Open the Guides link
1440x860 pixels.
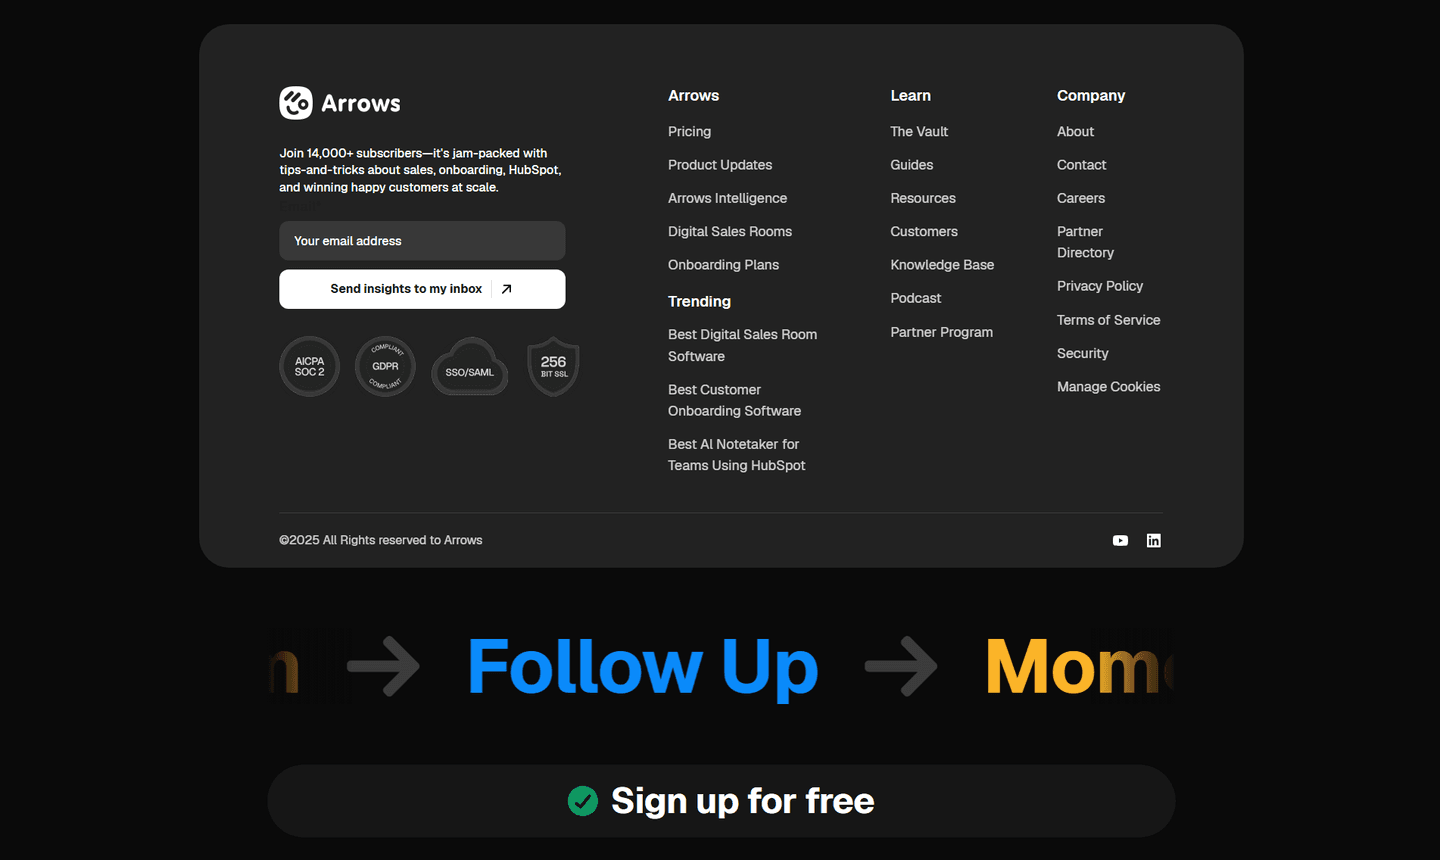pos(912,165)
